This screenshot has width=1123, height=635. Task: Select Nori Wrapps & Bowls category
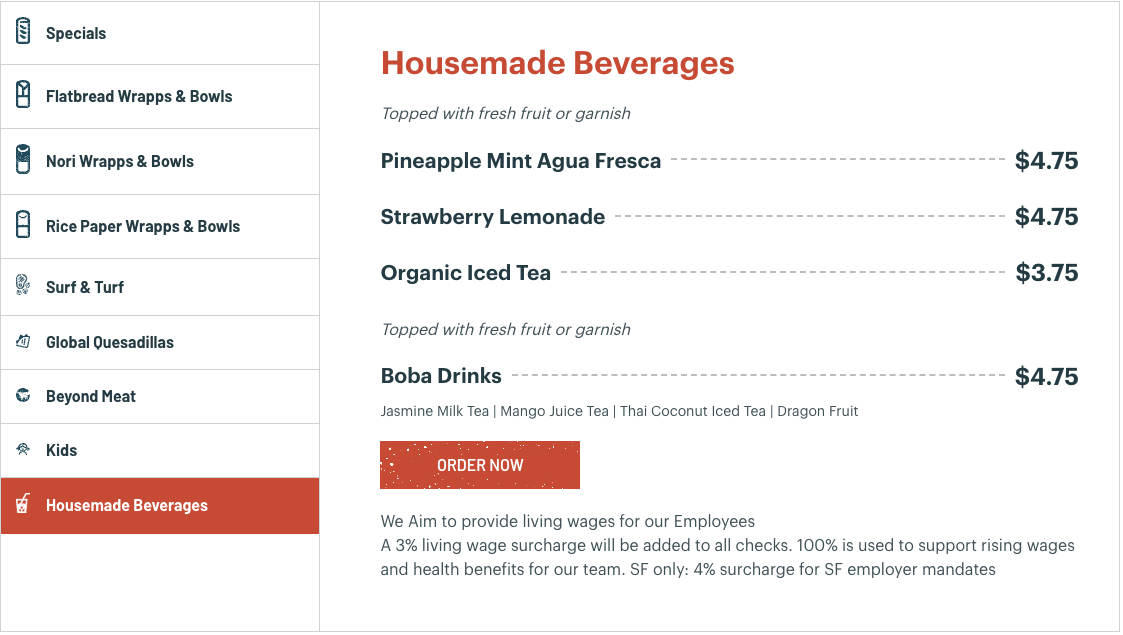tap(120, 161)
